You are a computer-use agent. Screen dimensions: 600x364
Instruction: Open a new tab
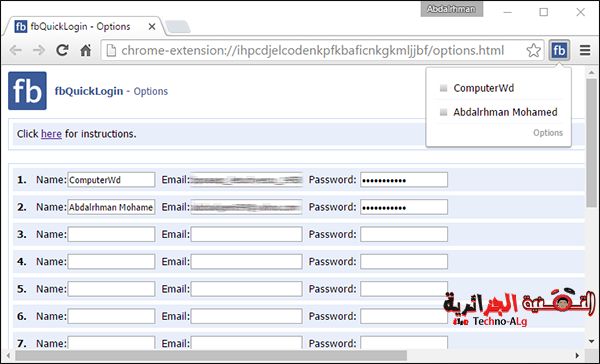[x=178, y=27]
